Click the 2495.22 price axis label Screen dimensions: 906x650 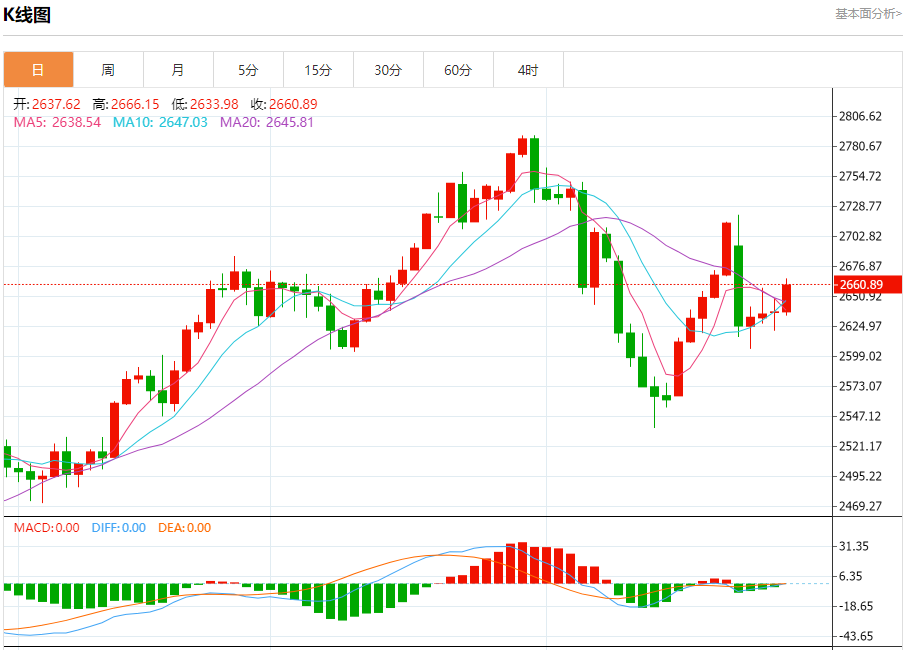860,476
